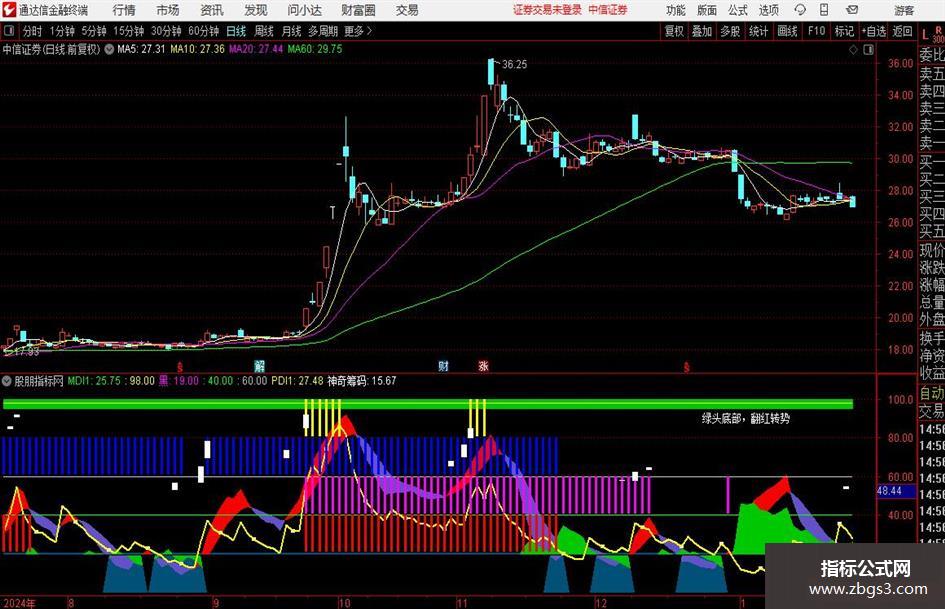The image size is (945, 609).
Task: Click the panel layout icon above price axis
Action: point(868,50)
